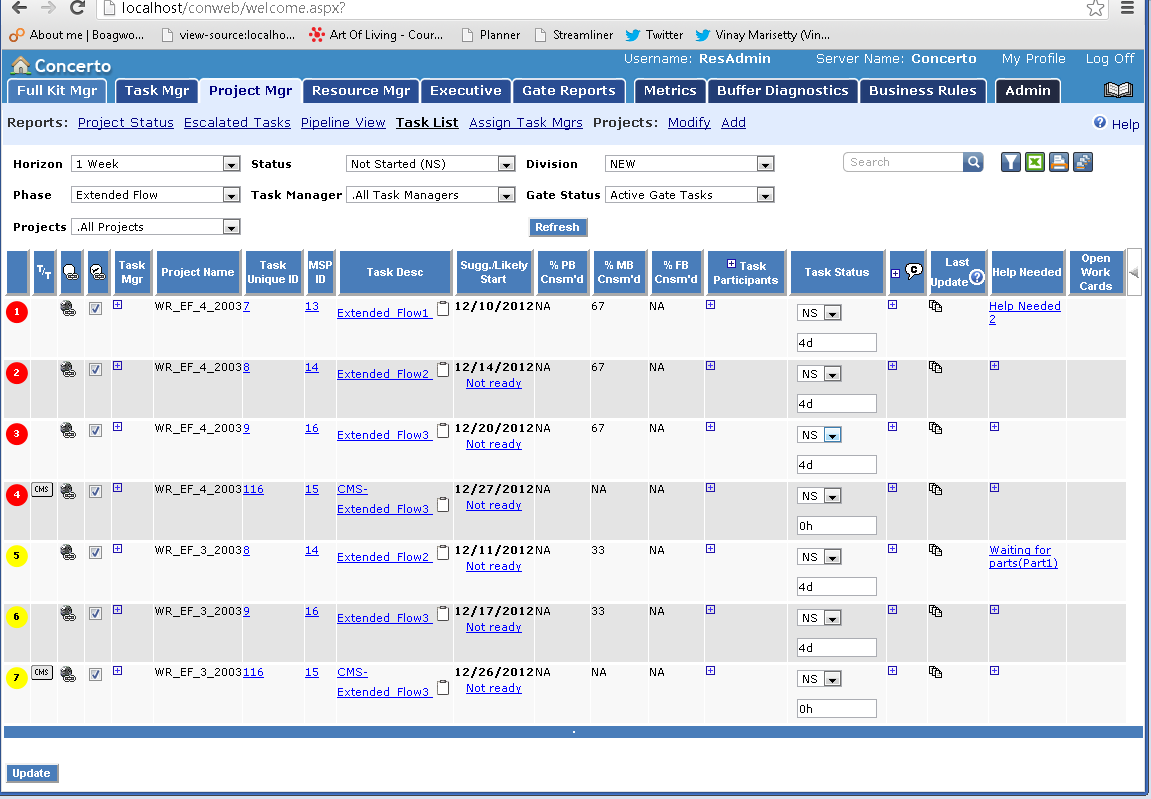Click the yellow priority circle 5

tap(17, 556)
